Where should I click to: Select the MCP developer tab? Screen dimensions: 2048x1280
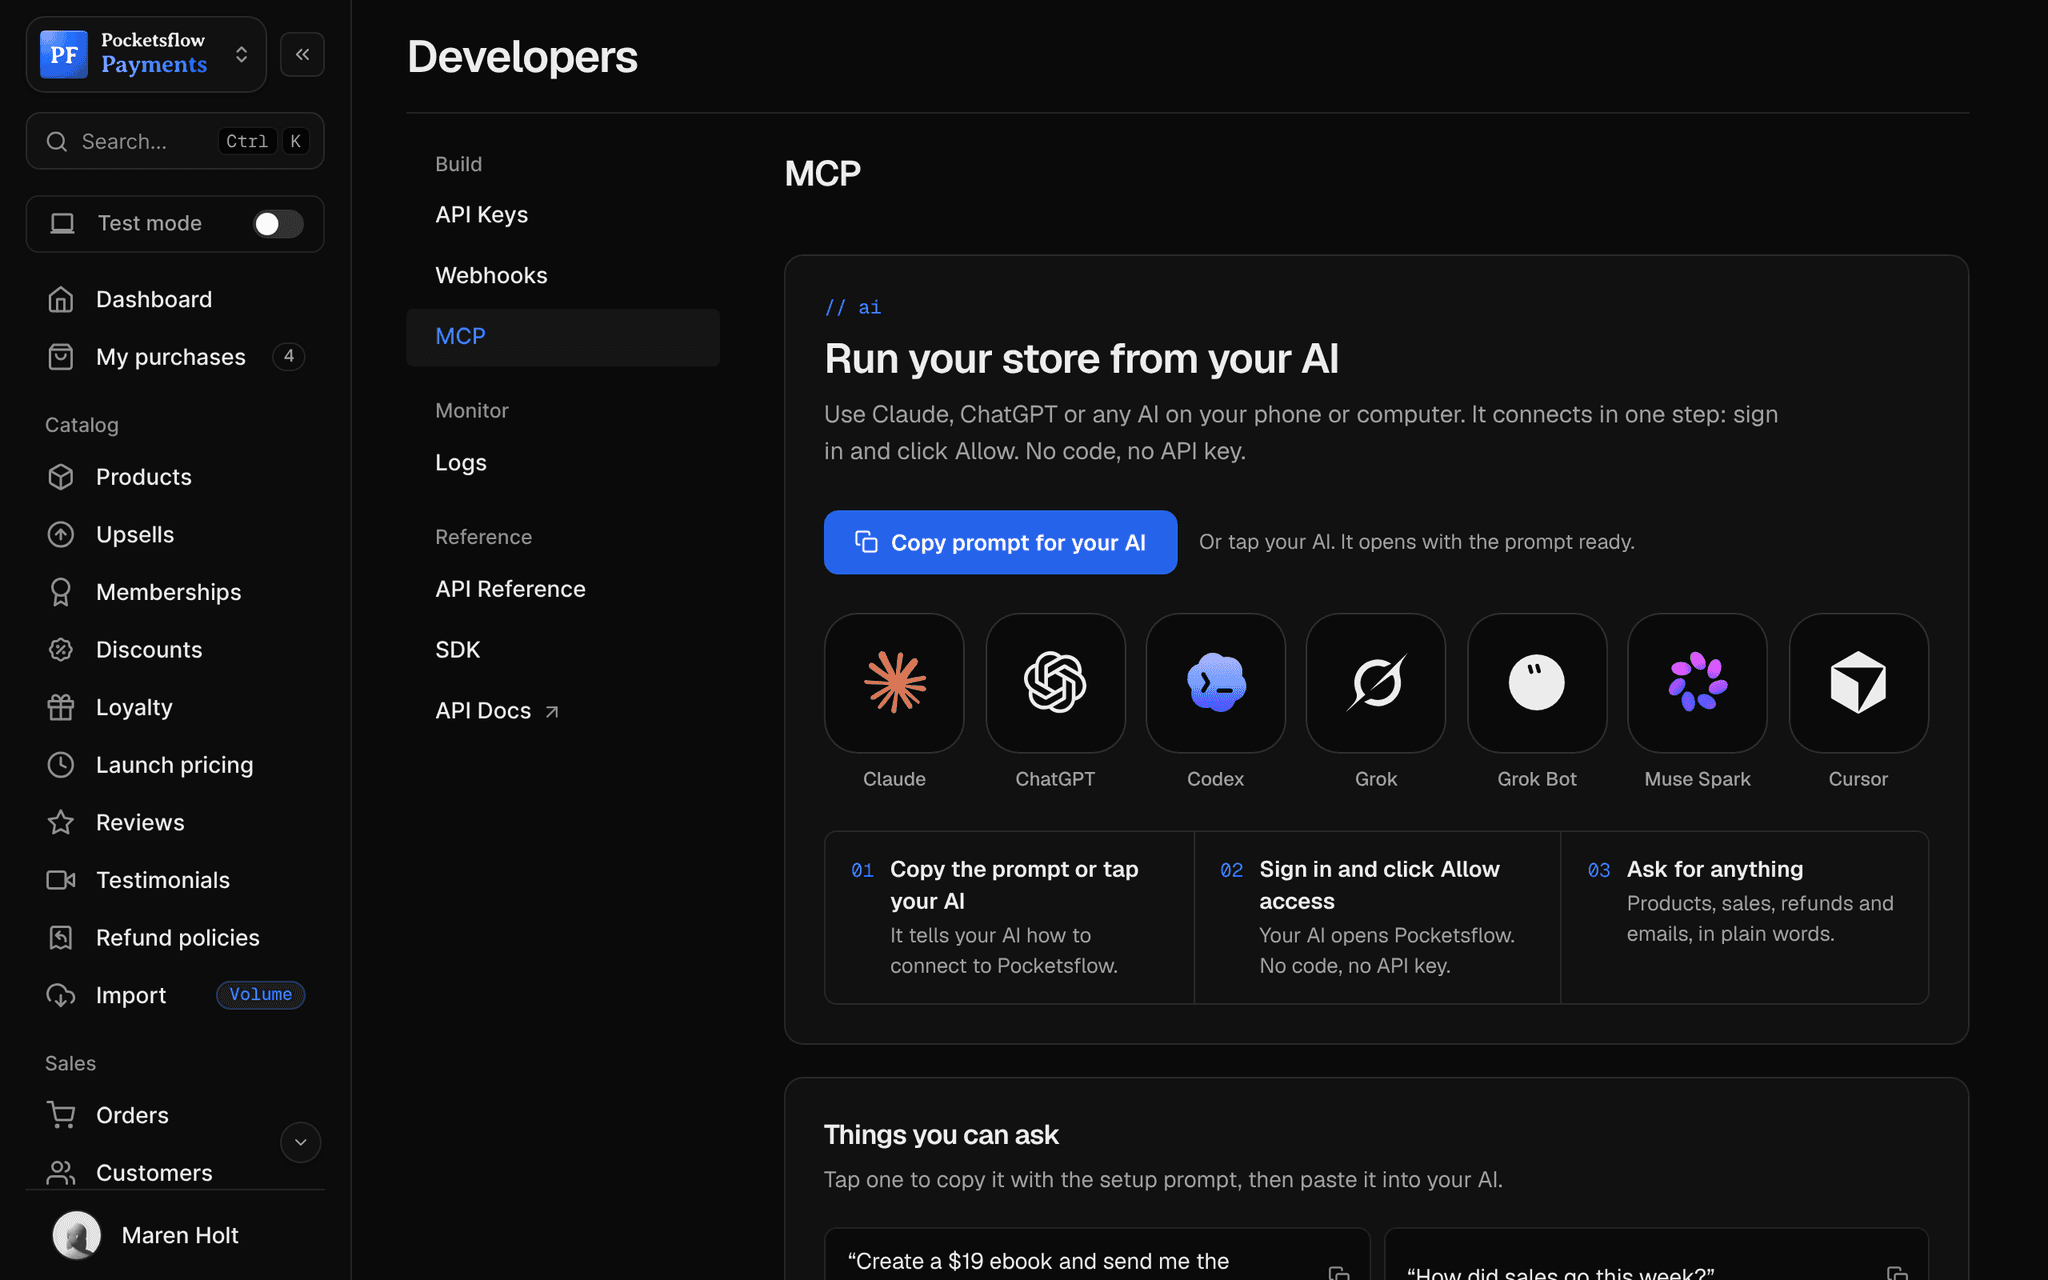(x=563, y=337)
